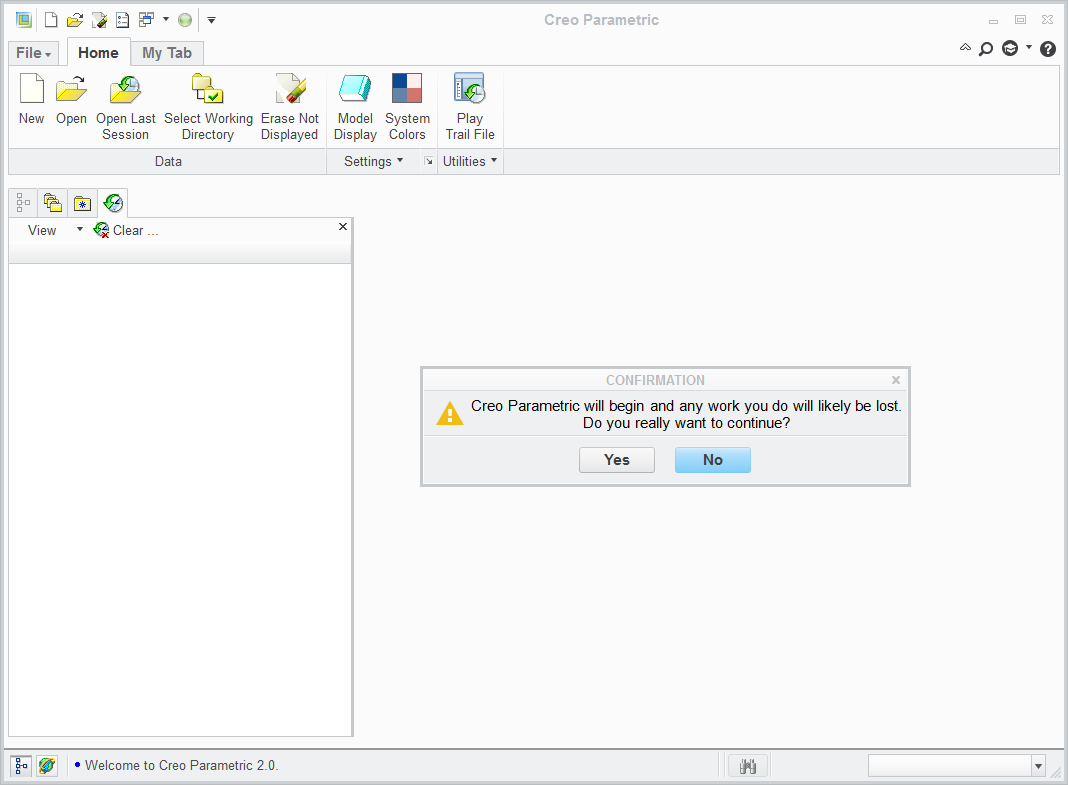Click Clear history button
The image size is (1068, 785).
[x=126, y=230]
